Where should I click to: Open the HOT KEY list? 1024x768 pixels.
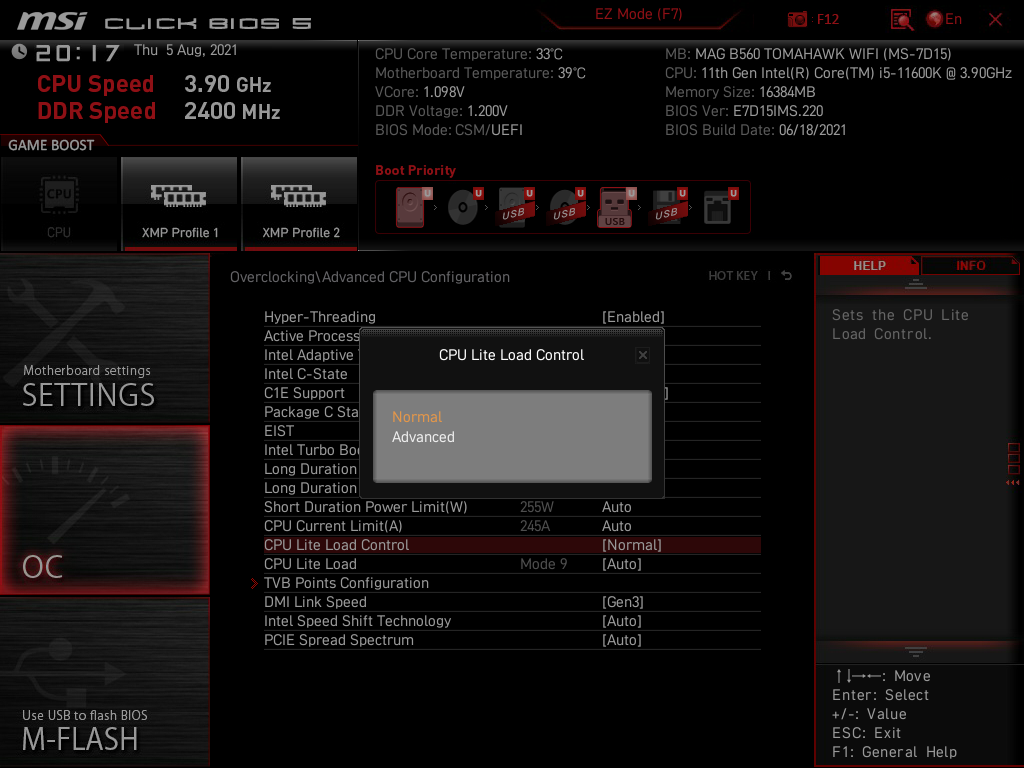pos(733,276)
